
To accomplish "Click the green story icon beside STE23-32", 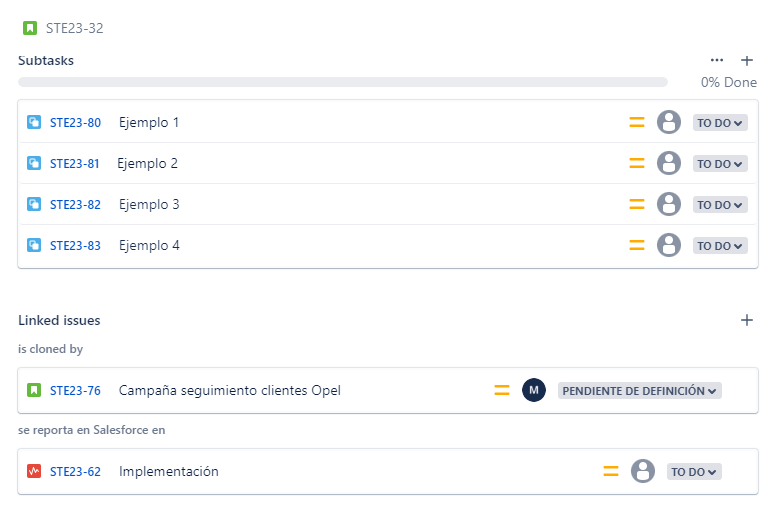I will click(30, 28).
